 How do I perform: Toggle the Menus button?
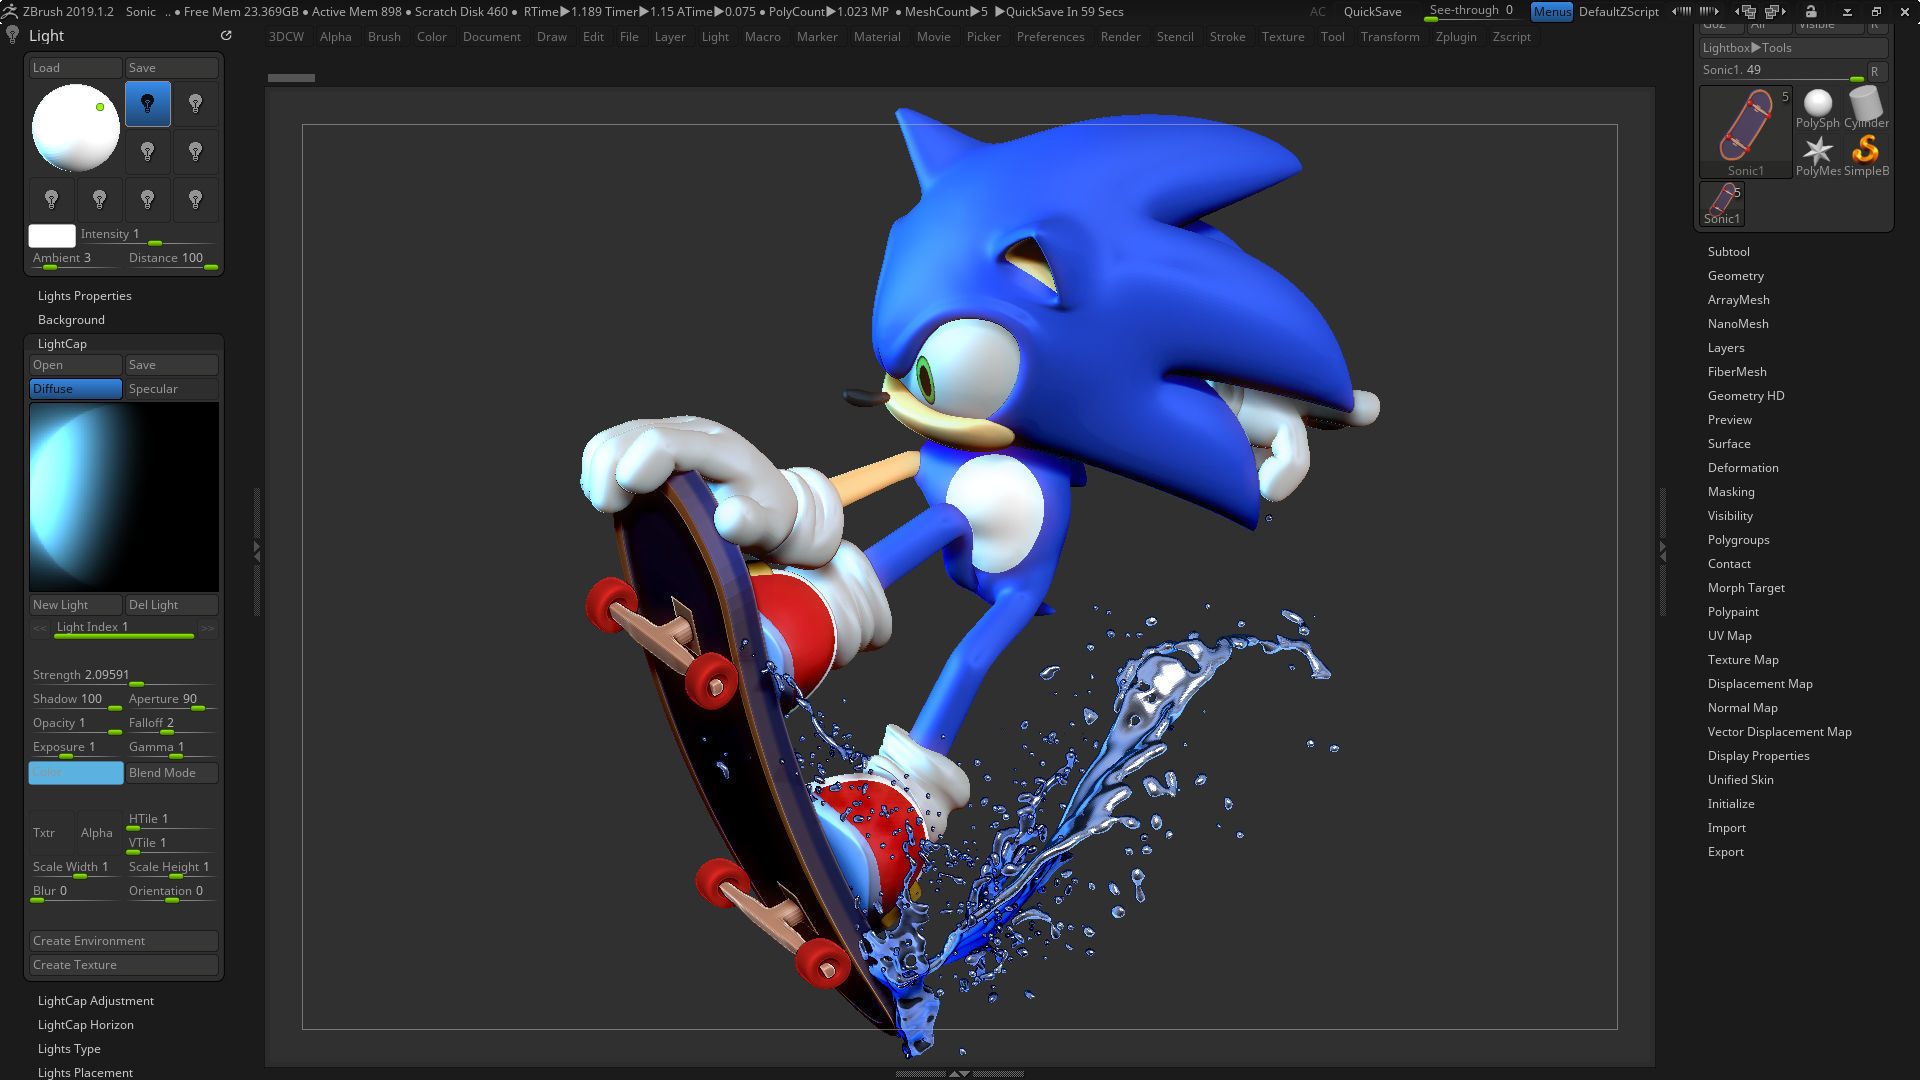coord(1551,11)
